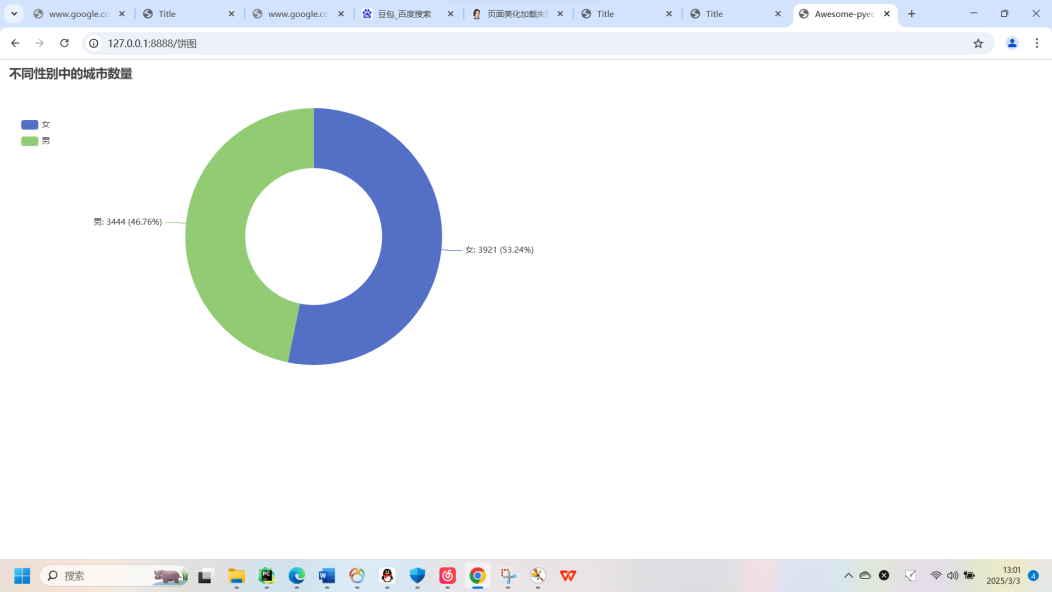Click the taskbar 搜索 search box

[x=114, y=575]
